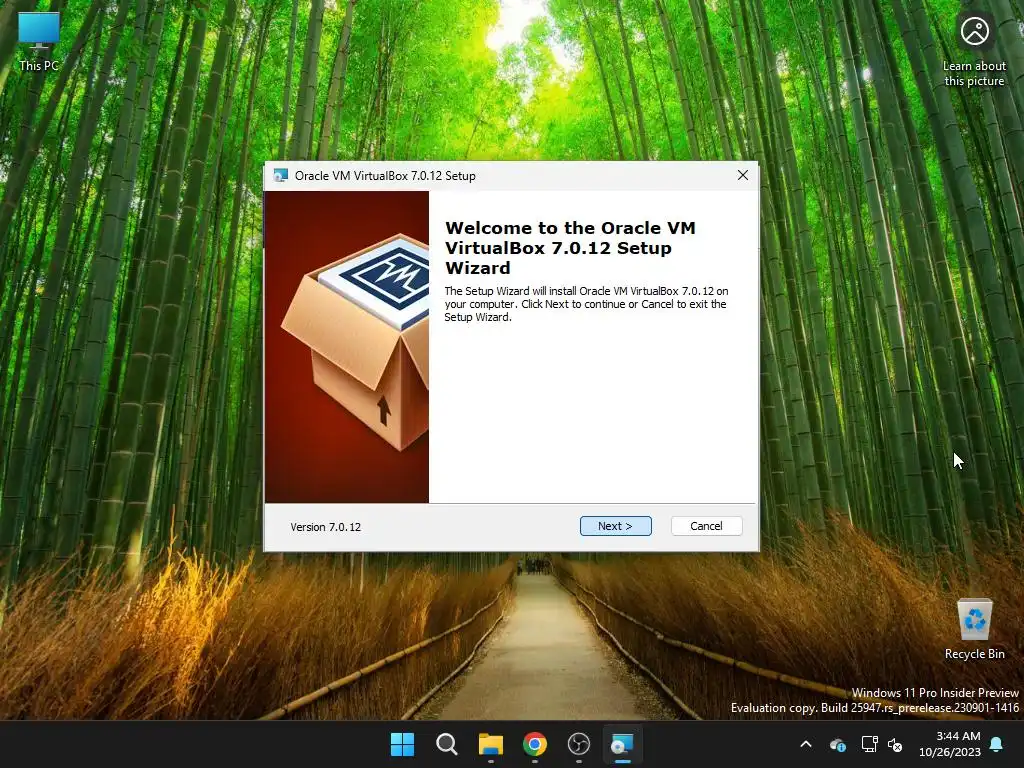The width and height of the screenshot is (1024, 768).
Task: Click the Oracle VM VirtualBox 7.0.12 Setup title
Action: click(x=385, y=176)
